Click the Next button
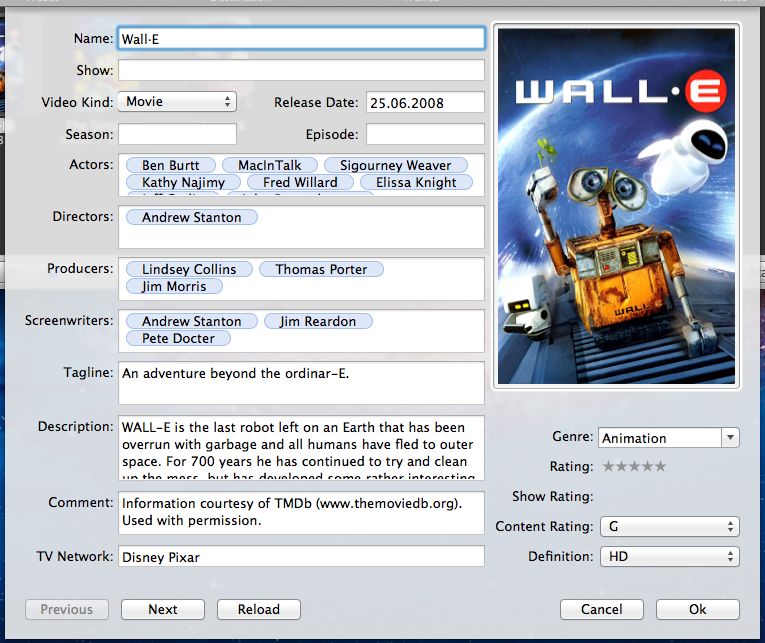This screenshot has height=643, width=765. coord(163,609)
